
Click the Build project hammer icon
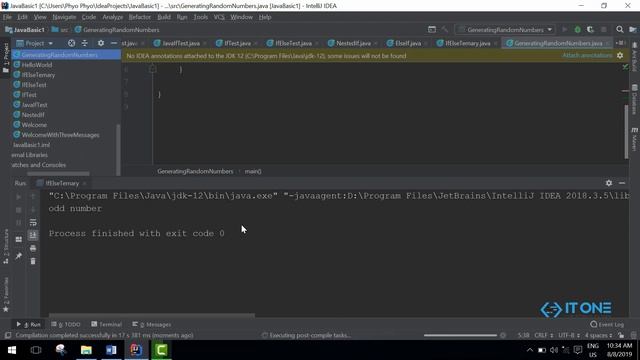(x=445, y=30)
